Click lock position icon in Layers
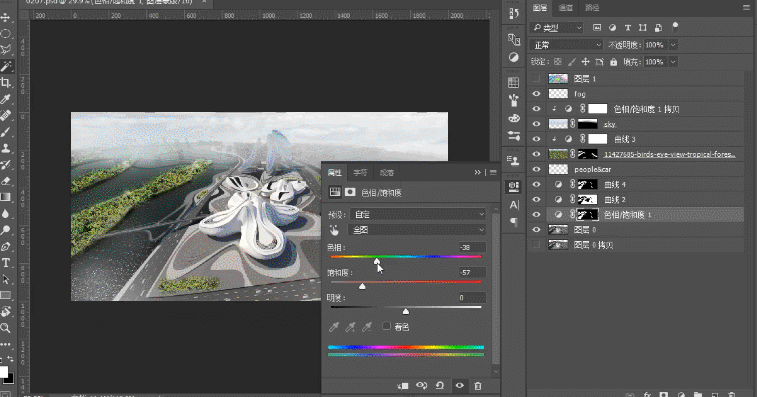This screenshot has width=757, height=397. (585, 62)
